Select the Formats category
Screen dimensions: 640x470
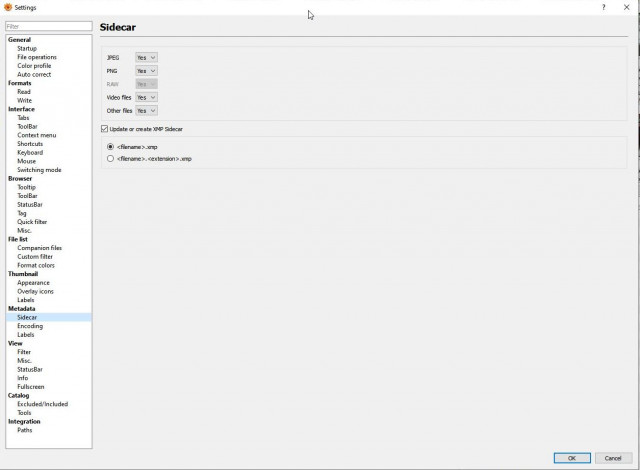[20, 83]
